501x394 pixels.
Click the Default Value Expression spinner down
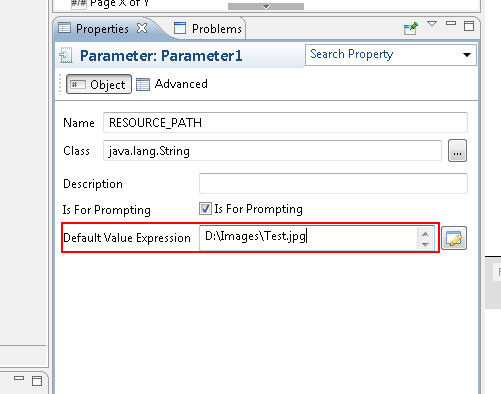click(x=425, y=244)
